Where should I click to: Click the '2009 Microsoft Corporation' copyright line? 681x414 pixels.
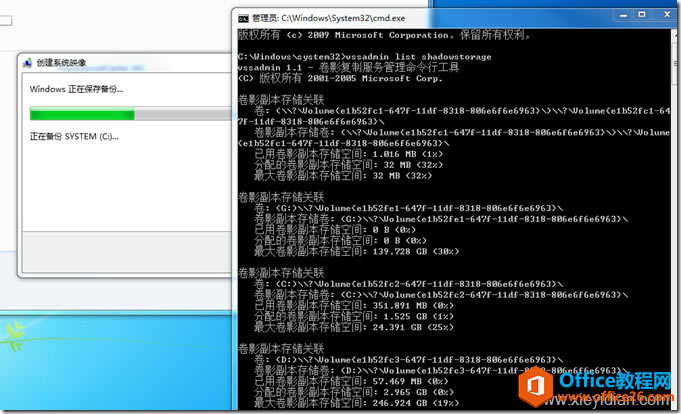coord(384,35)
